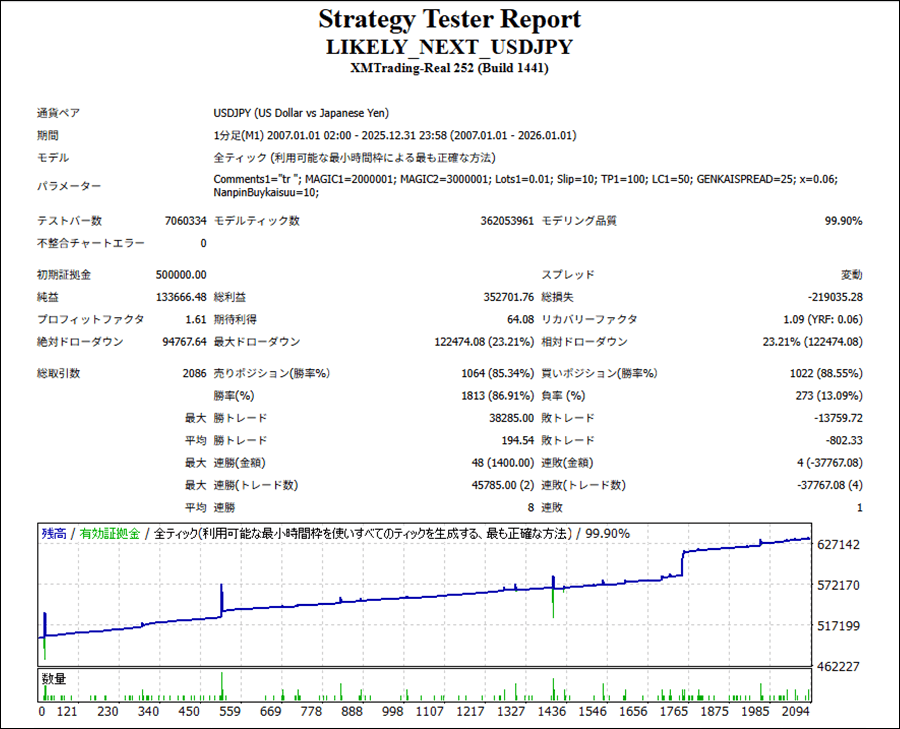Click the initial deposit value 500000.00
Image resolution: width=900 pixels, height=729 pixels.
181,274
